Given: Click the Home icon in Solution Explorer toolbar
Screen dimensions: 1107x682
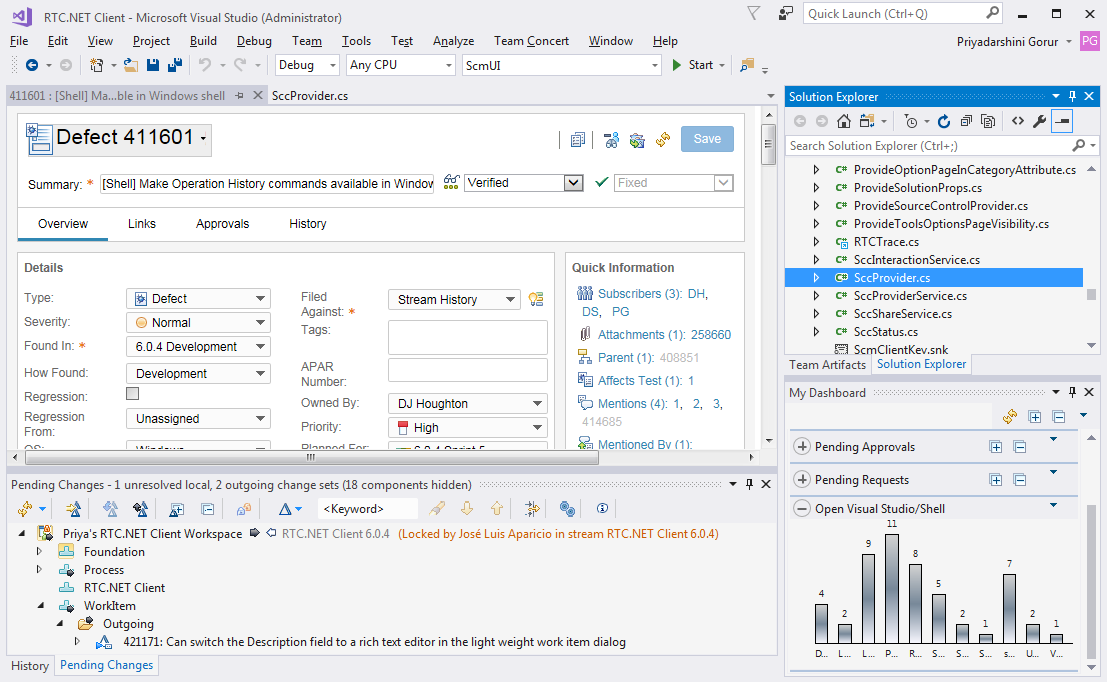Looking at the screenshot, I should [x=844, y=121].
